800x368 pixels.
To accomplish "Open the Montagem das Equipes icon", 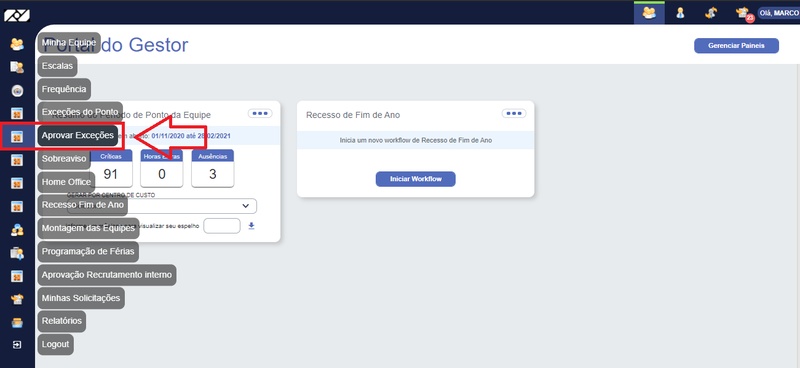I will point(17,230).
